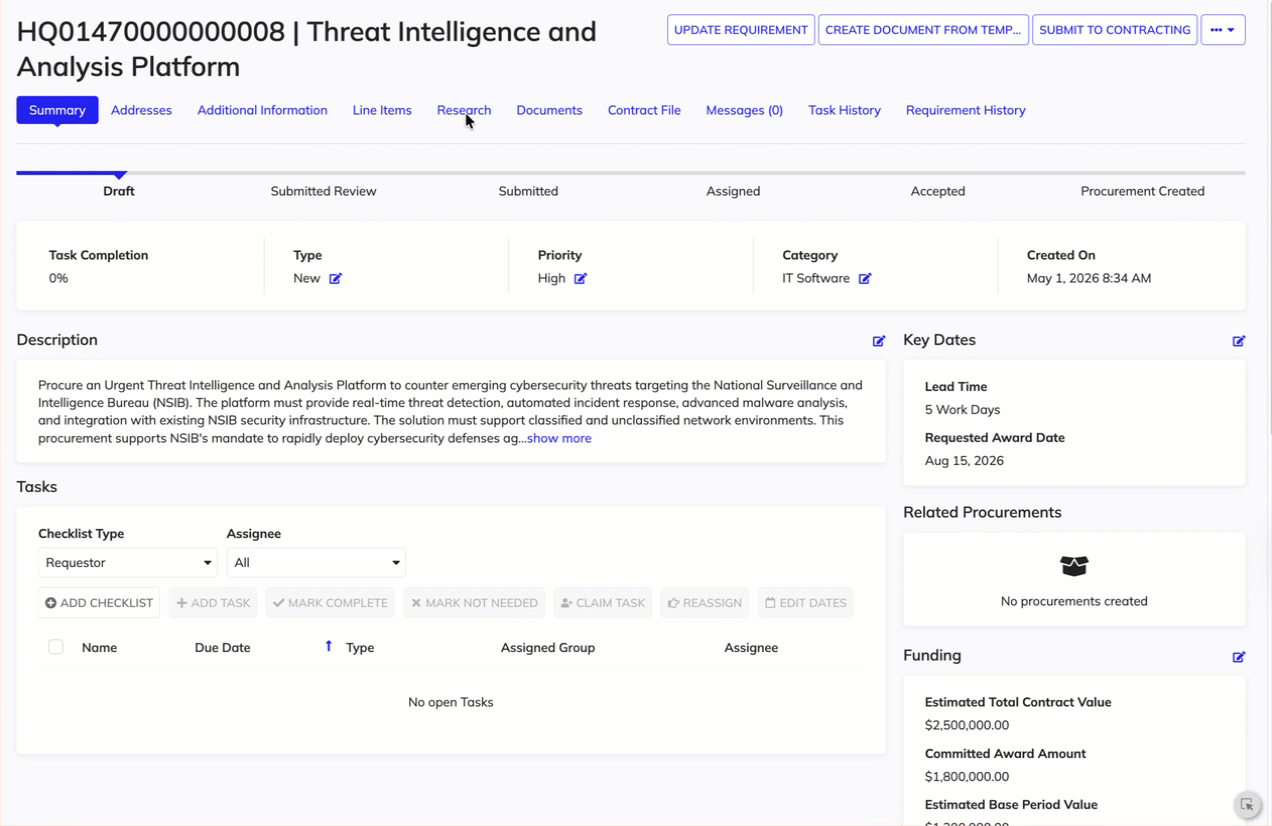Click the Update Requirement button
Image resolution: width=1272 pixels, height=826 pixels.
pos(741,30)
